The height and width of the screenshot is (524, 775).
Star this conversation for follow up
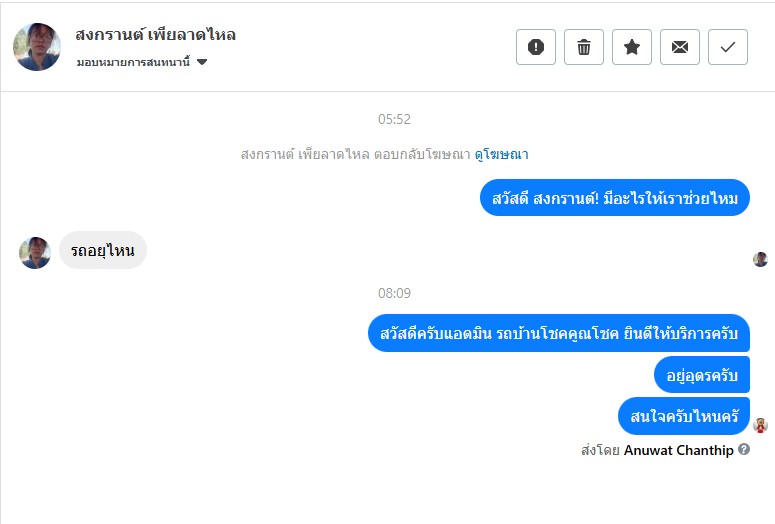(x=632, y=47)
